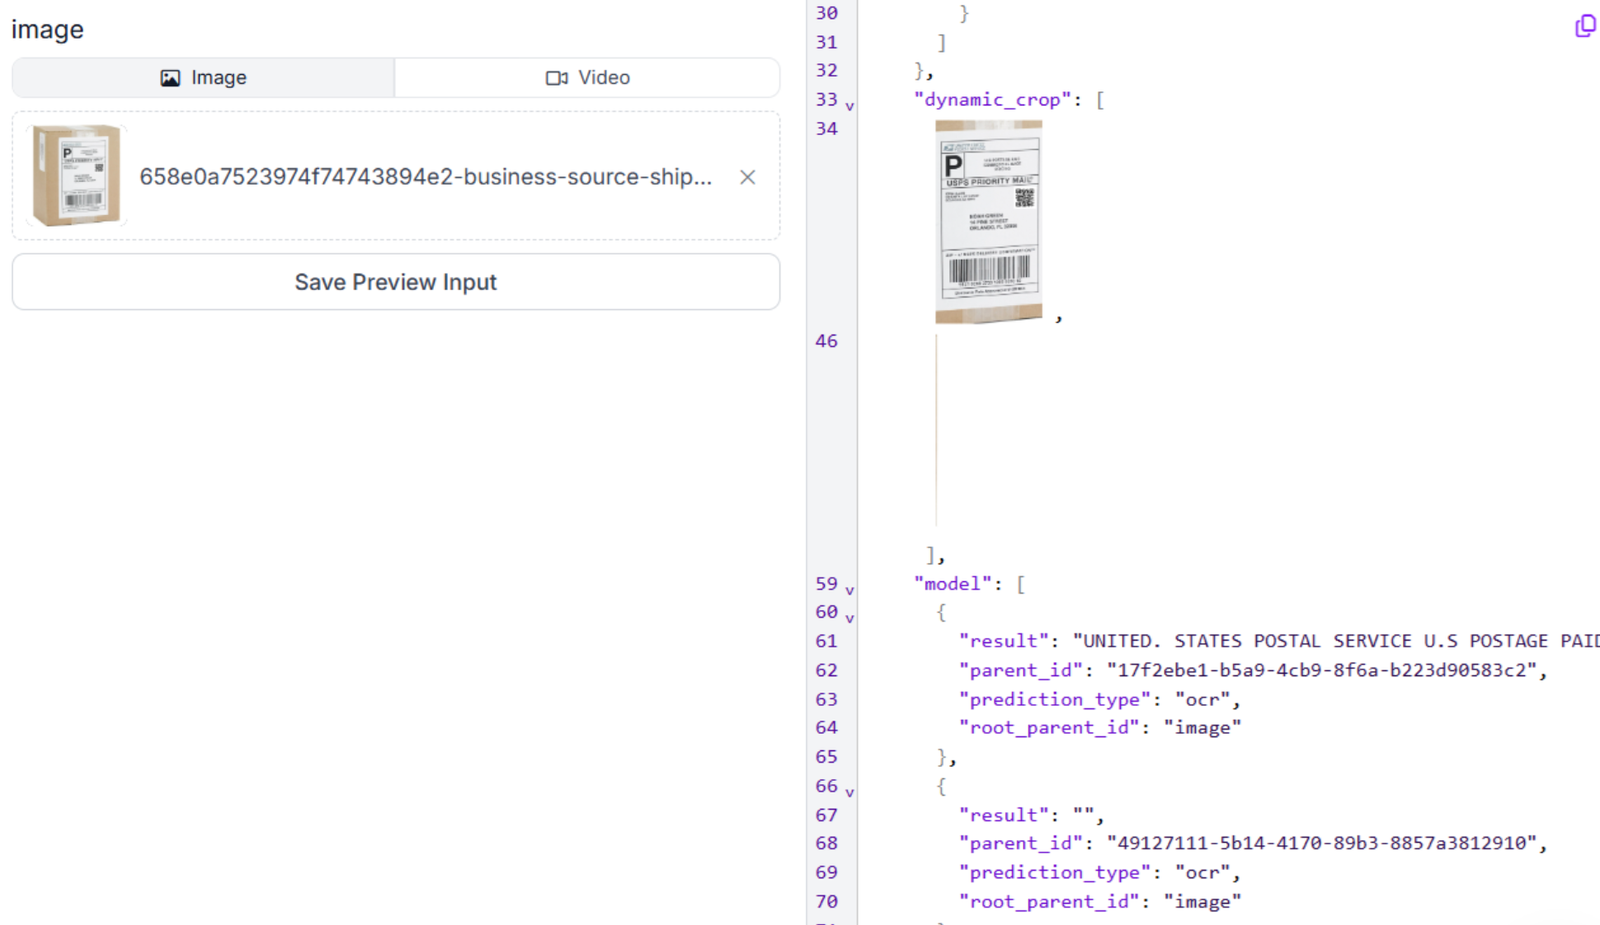Select the Image input tab
The height and width of the screenshot is (925, 1600).
[203, 78]
